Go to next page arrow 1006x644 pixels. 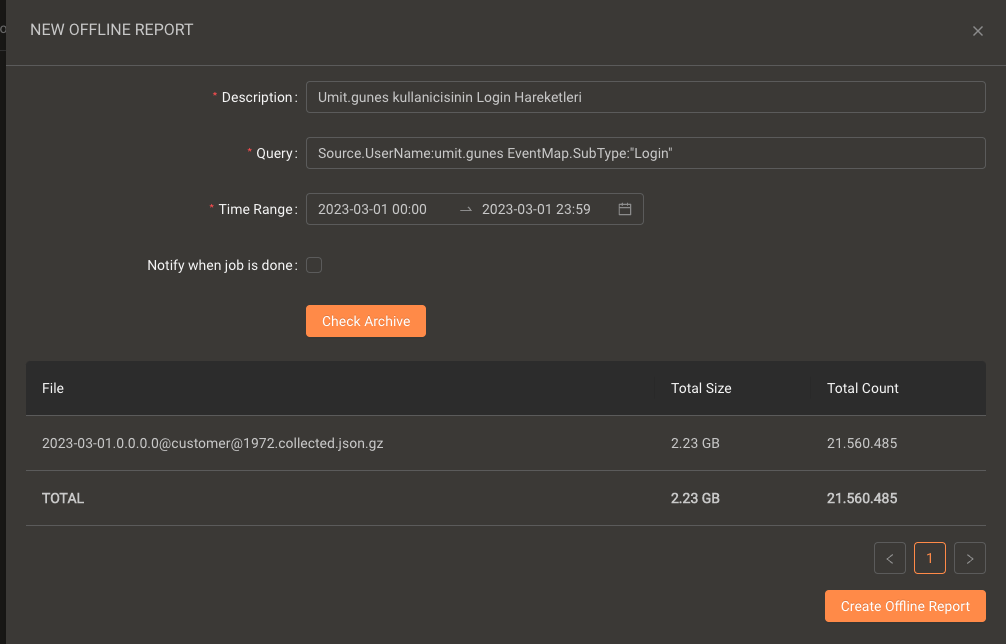(x=969, y=558)
